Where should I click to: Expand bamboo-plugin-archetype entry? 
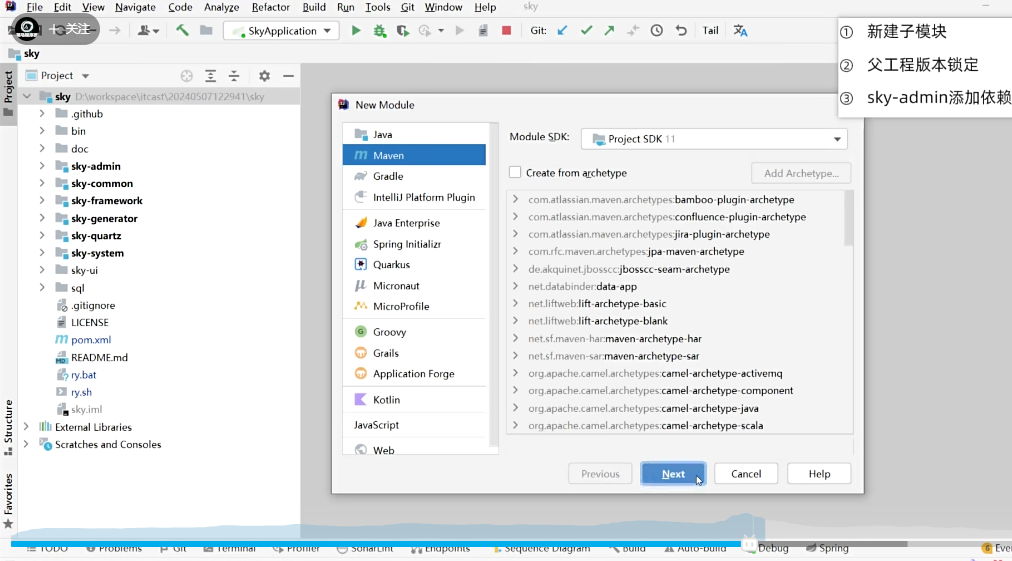(x=516, y=199)
